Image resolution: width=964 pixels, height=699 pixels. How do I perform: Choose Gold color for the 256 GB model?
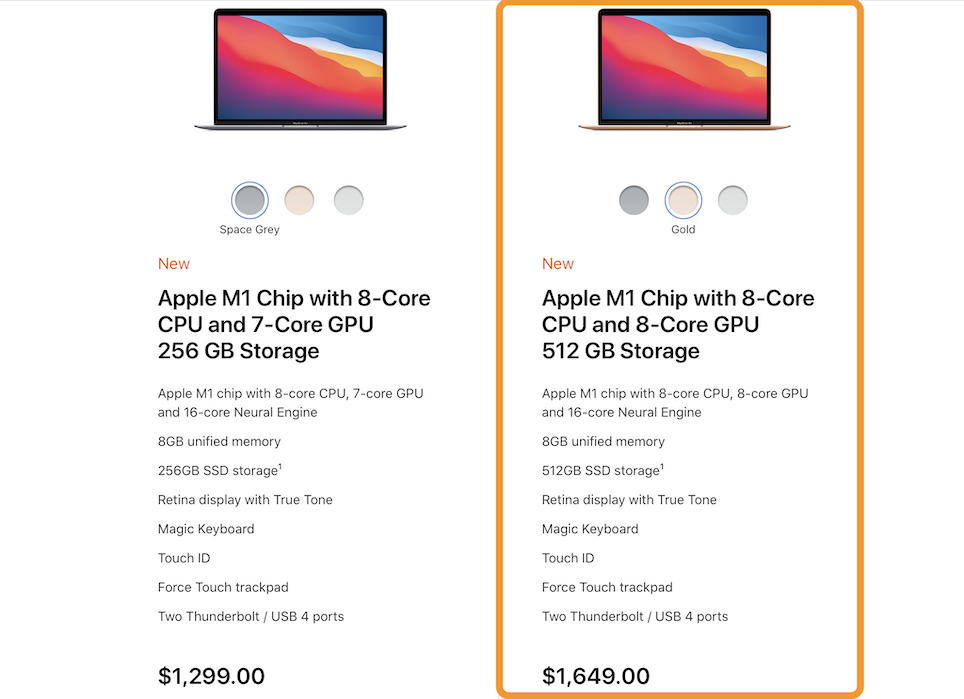click(x=299, y=200)
